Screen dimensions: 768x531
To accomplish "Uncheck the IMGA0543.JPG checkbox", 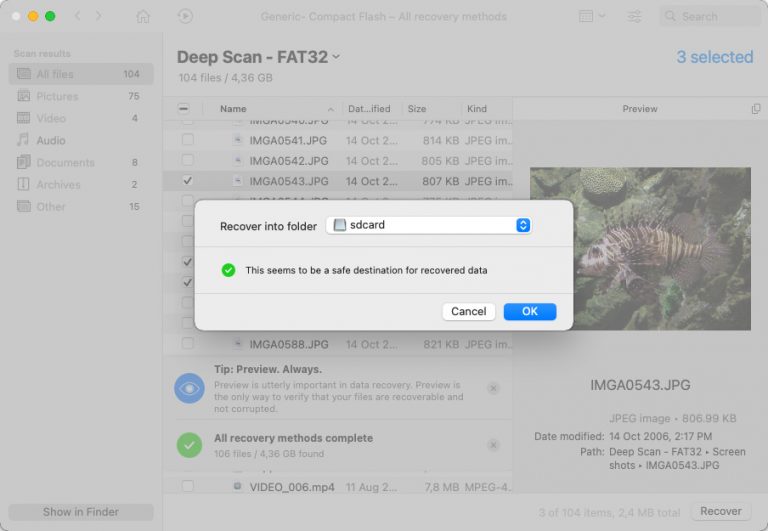I will point(188,181).
